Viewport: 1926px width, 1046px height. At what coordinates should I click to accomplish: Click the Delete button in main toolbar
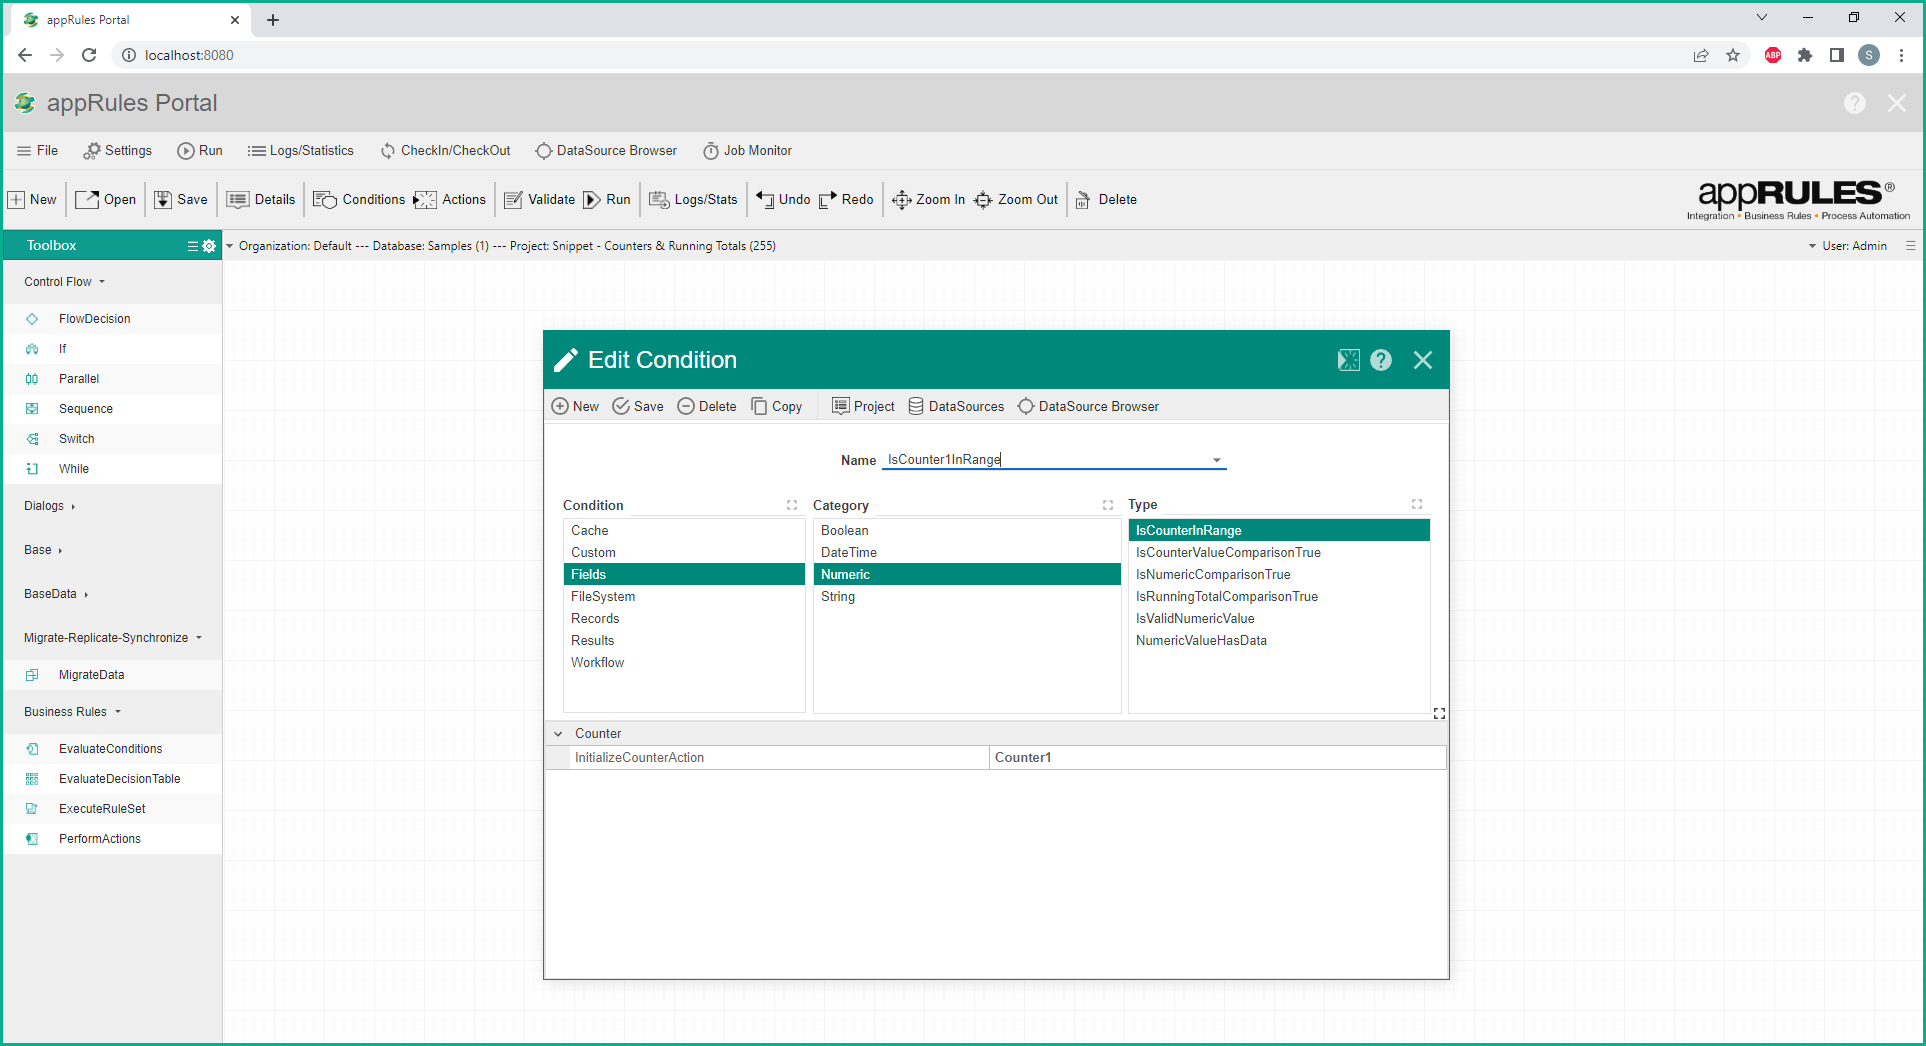pyautogui.click(x=1106, y=200)
